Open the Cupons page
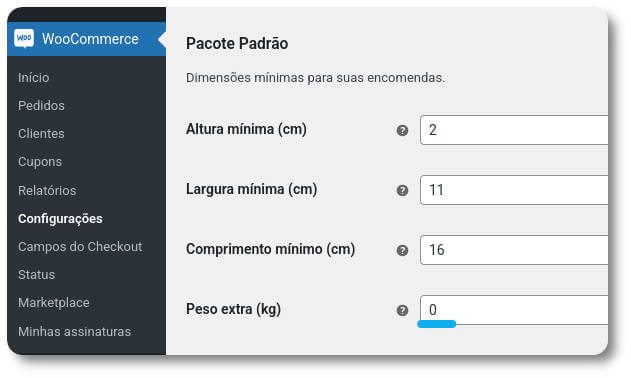631x378 pixels. point(40,161)
